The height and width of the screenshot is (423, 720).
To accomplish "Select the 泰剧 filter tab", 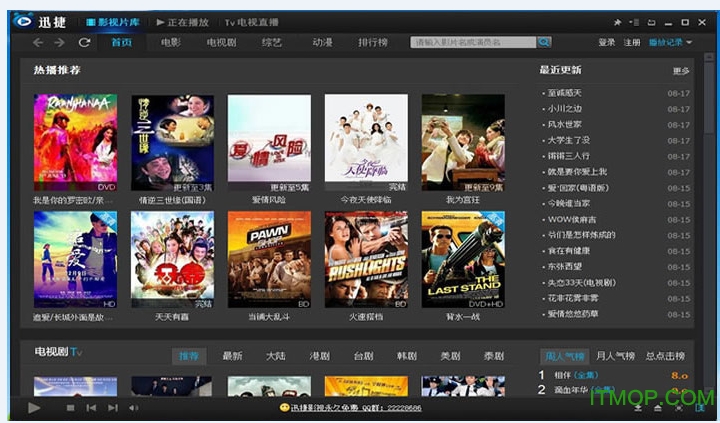I will coord(494,356).
